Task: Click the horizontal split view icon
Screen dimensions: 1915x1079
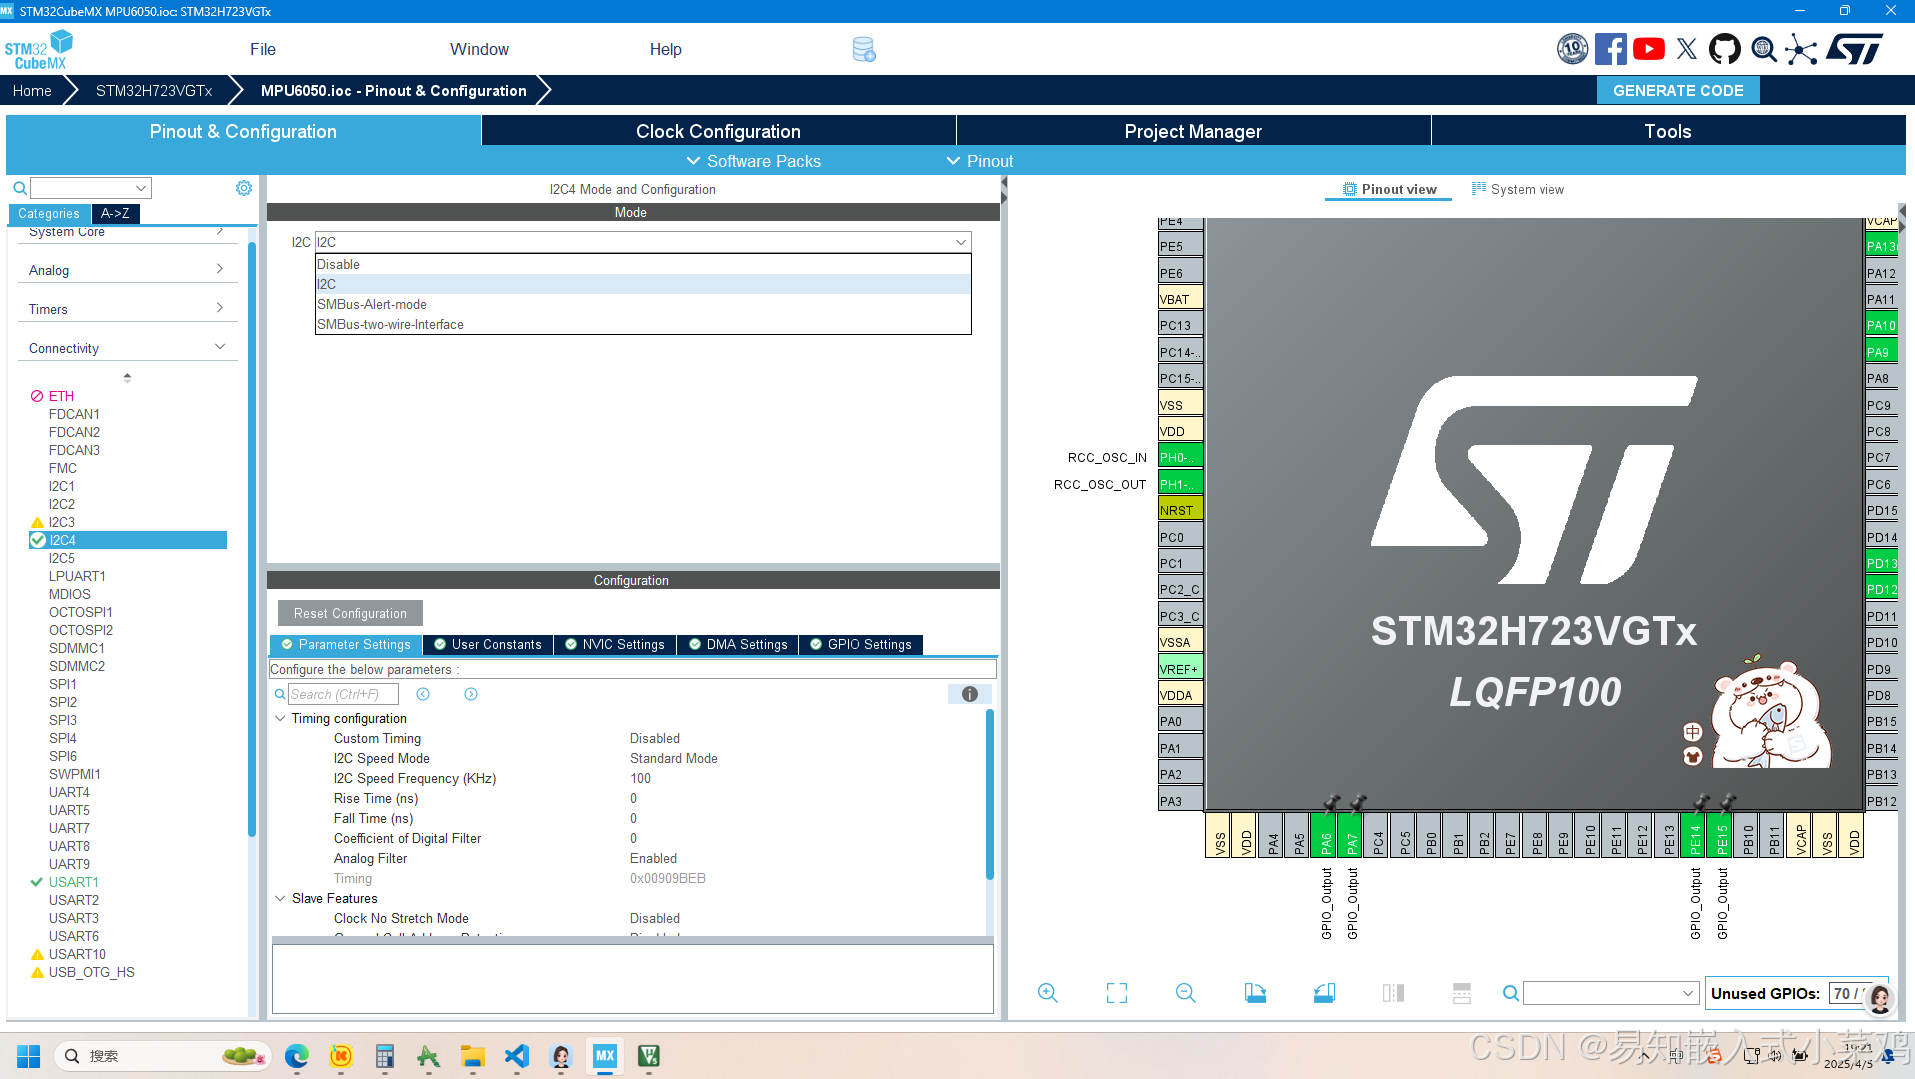Action: point(1462,993)
